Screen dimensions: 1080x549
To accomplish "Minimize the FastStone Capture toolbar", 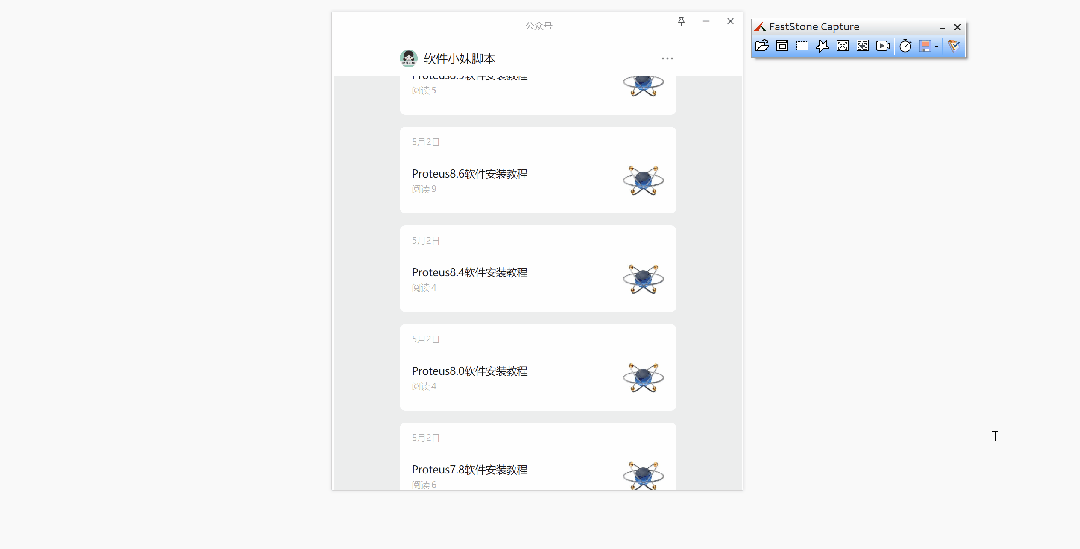I will point(942,28).
